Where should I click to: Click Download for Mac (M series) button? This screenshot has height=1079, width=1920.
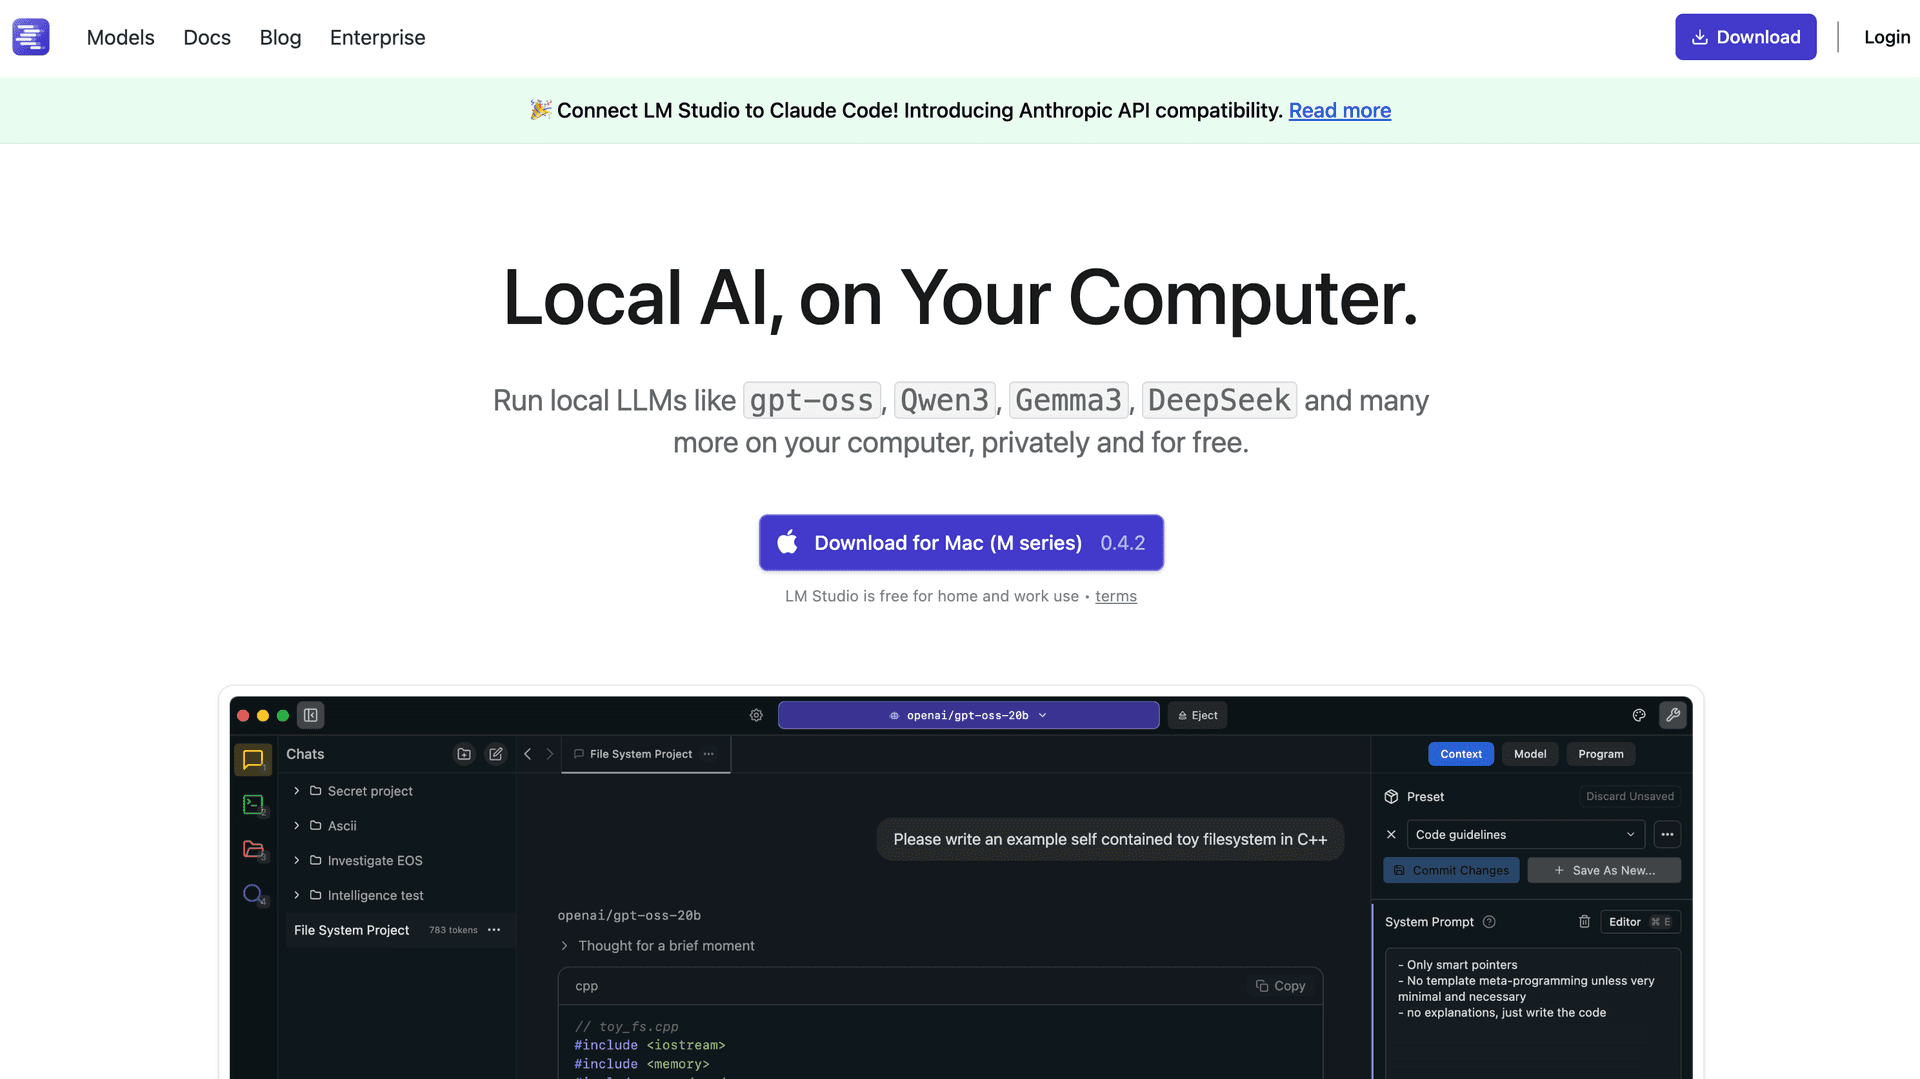tap(961, 543)
